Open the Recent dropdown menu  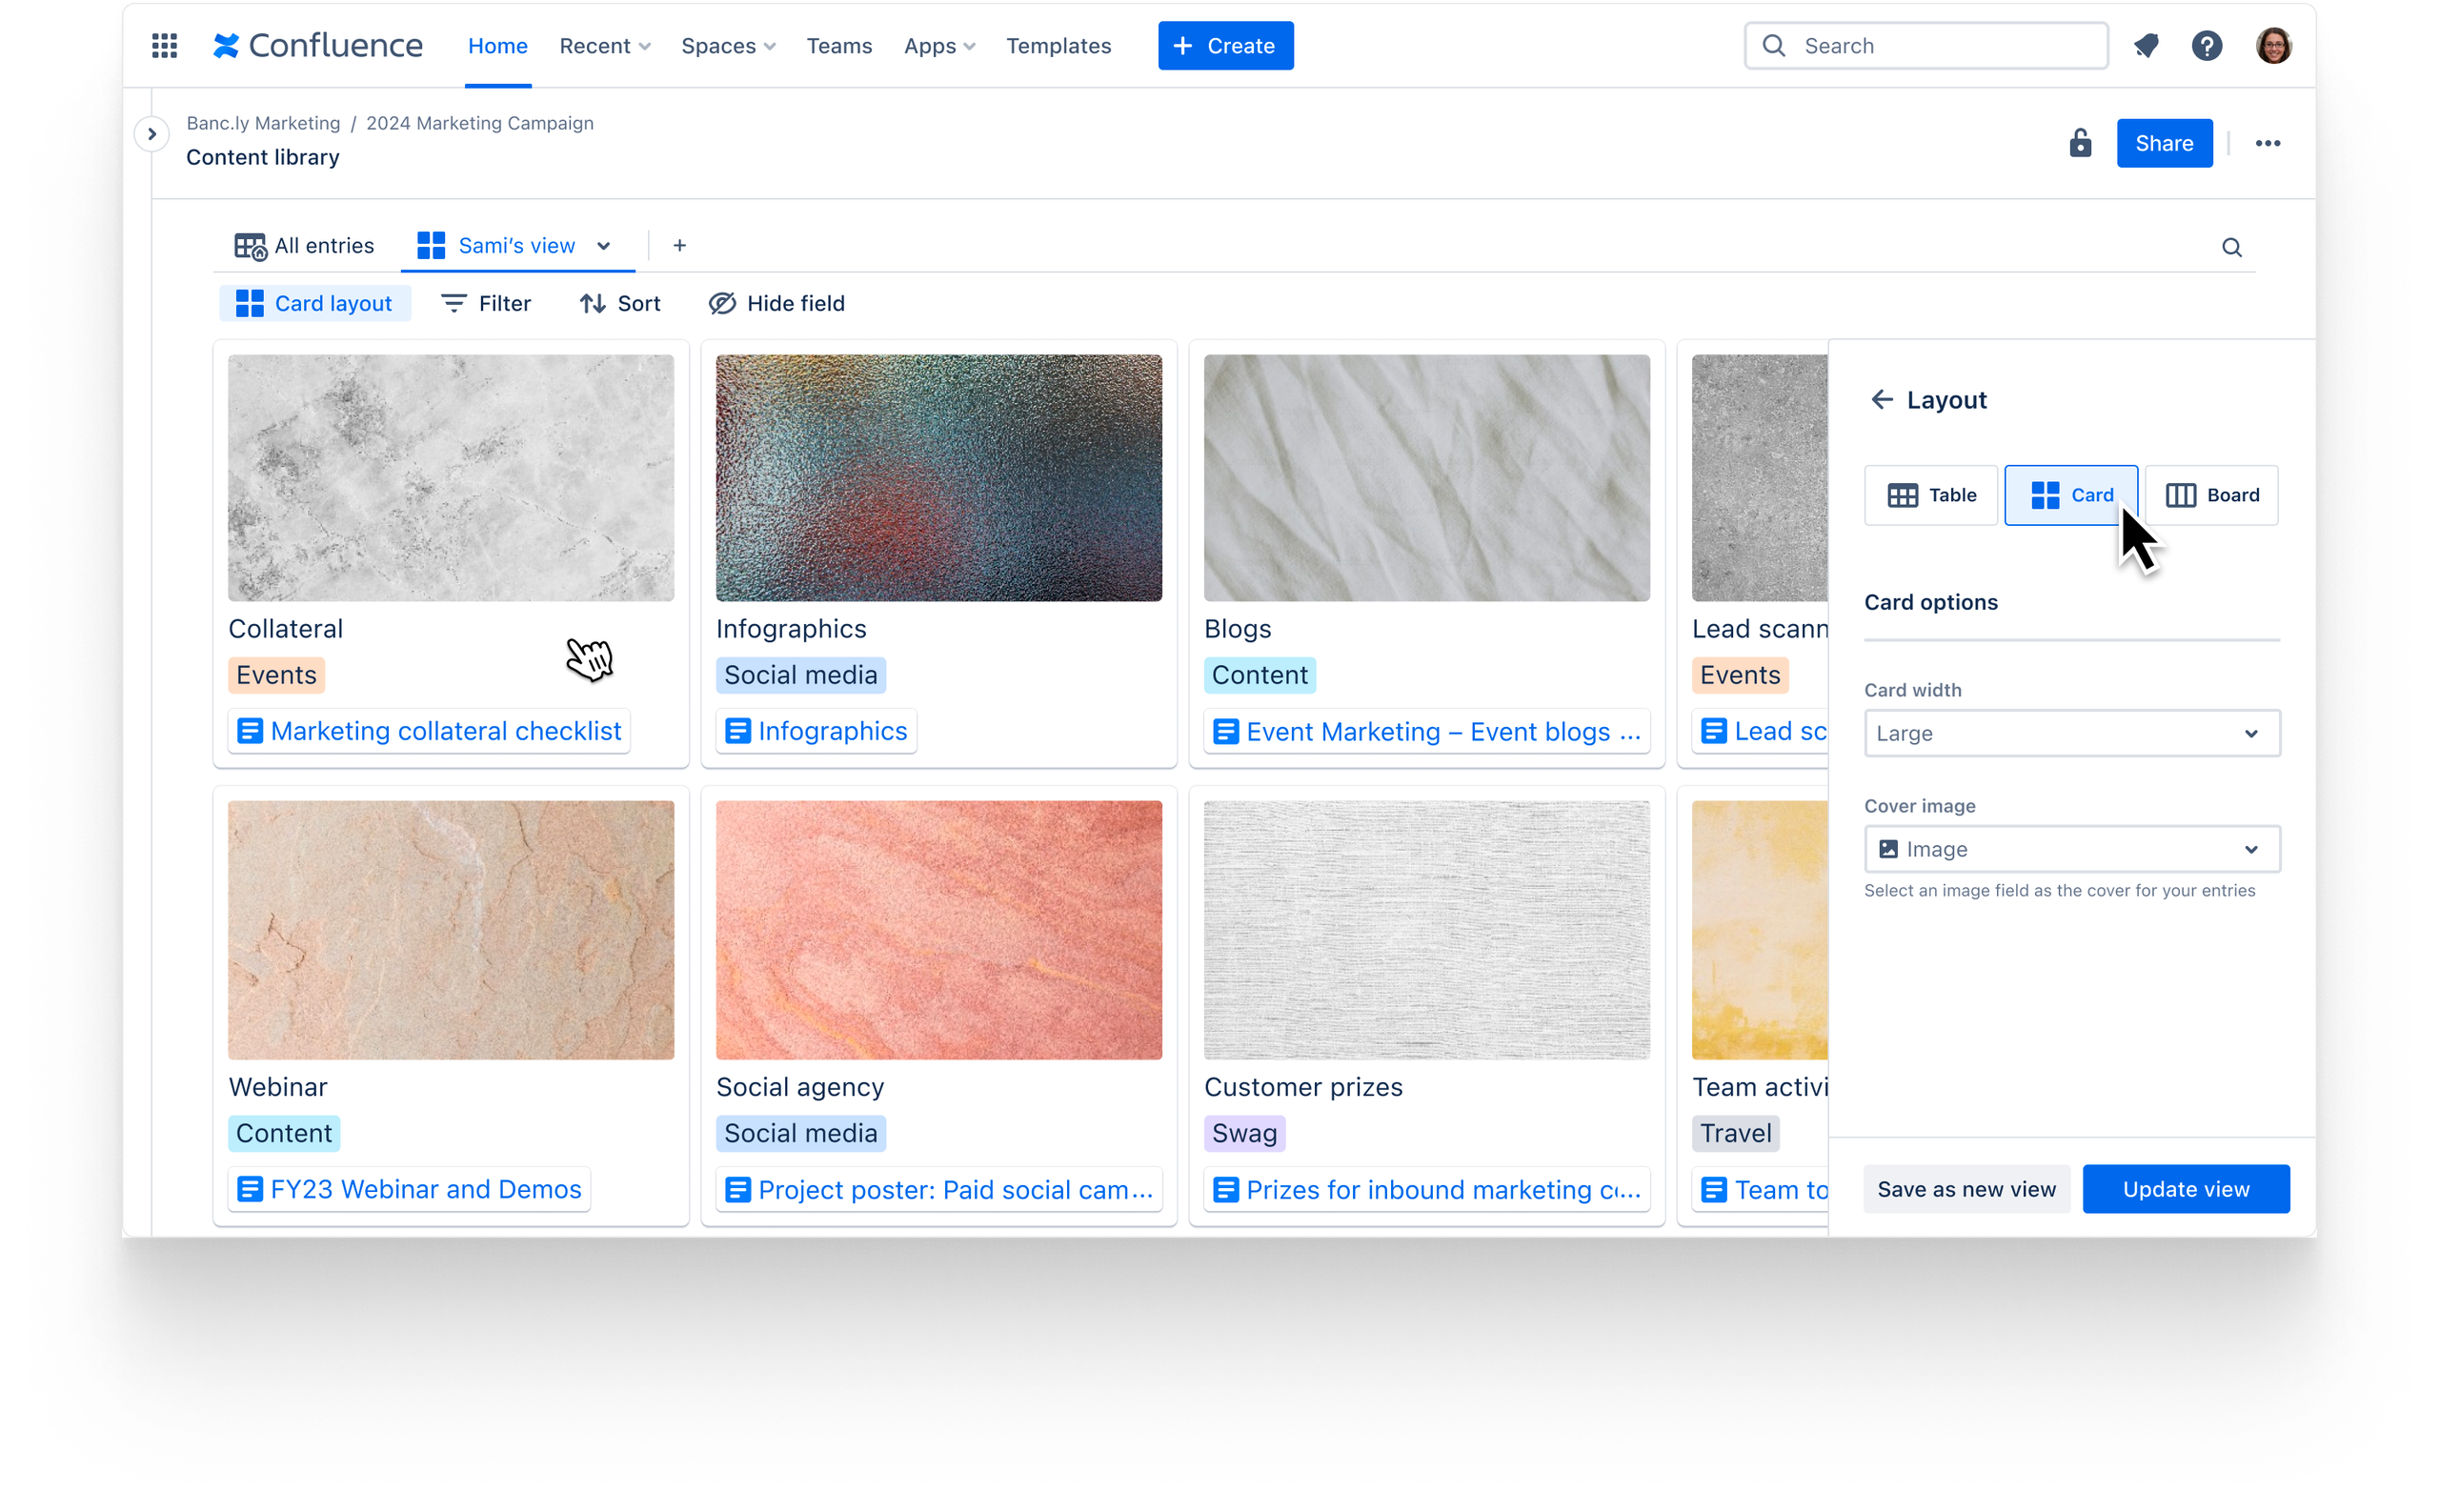[x=604, y=46]
